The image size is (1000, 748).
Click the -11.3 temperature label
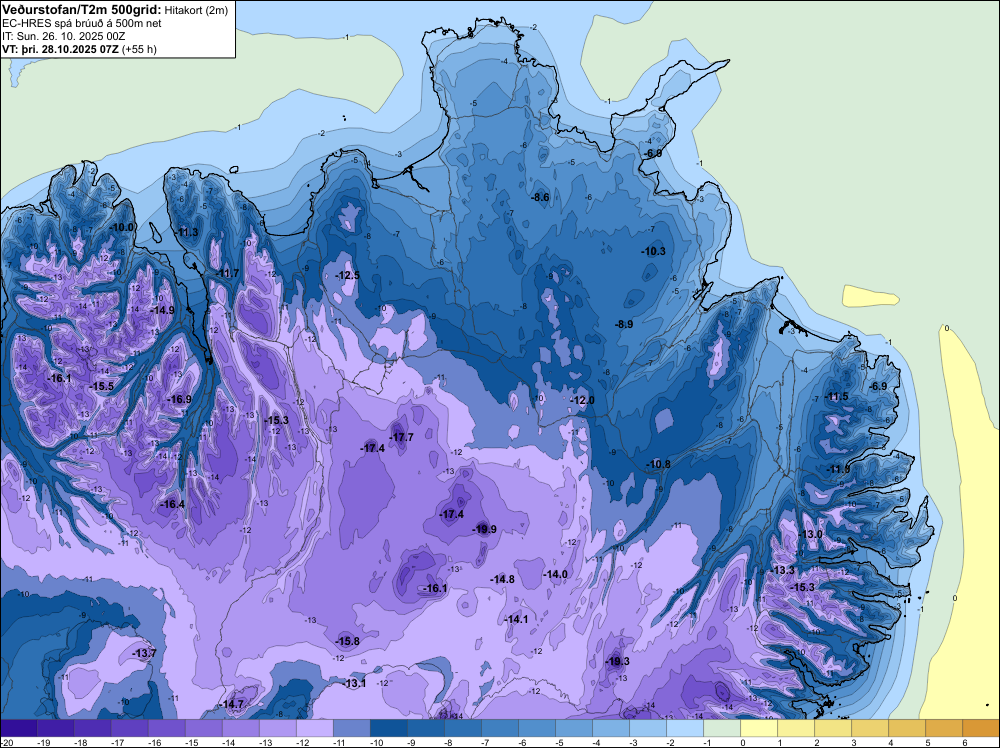coord(186,232)
